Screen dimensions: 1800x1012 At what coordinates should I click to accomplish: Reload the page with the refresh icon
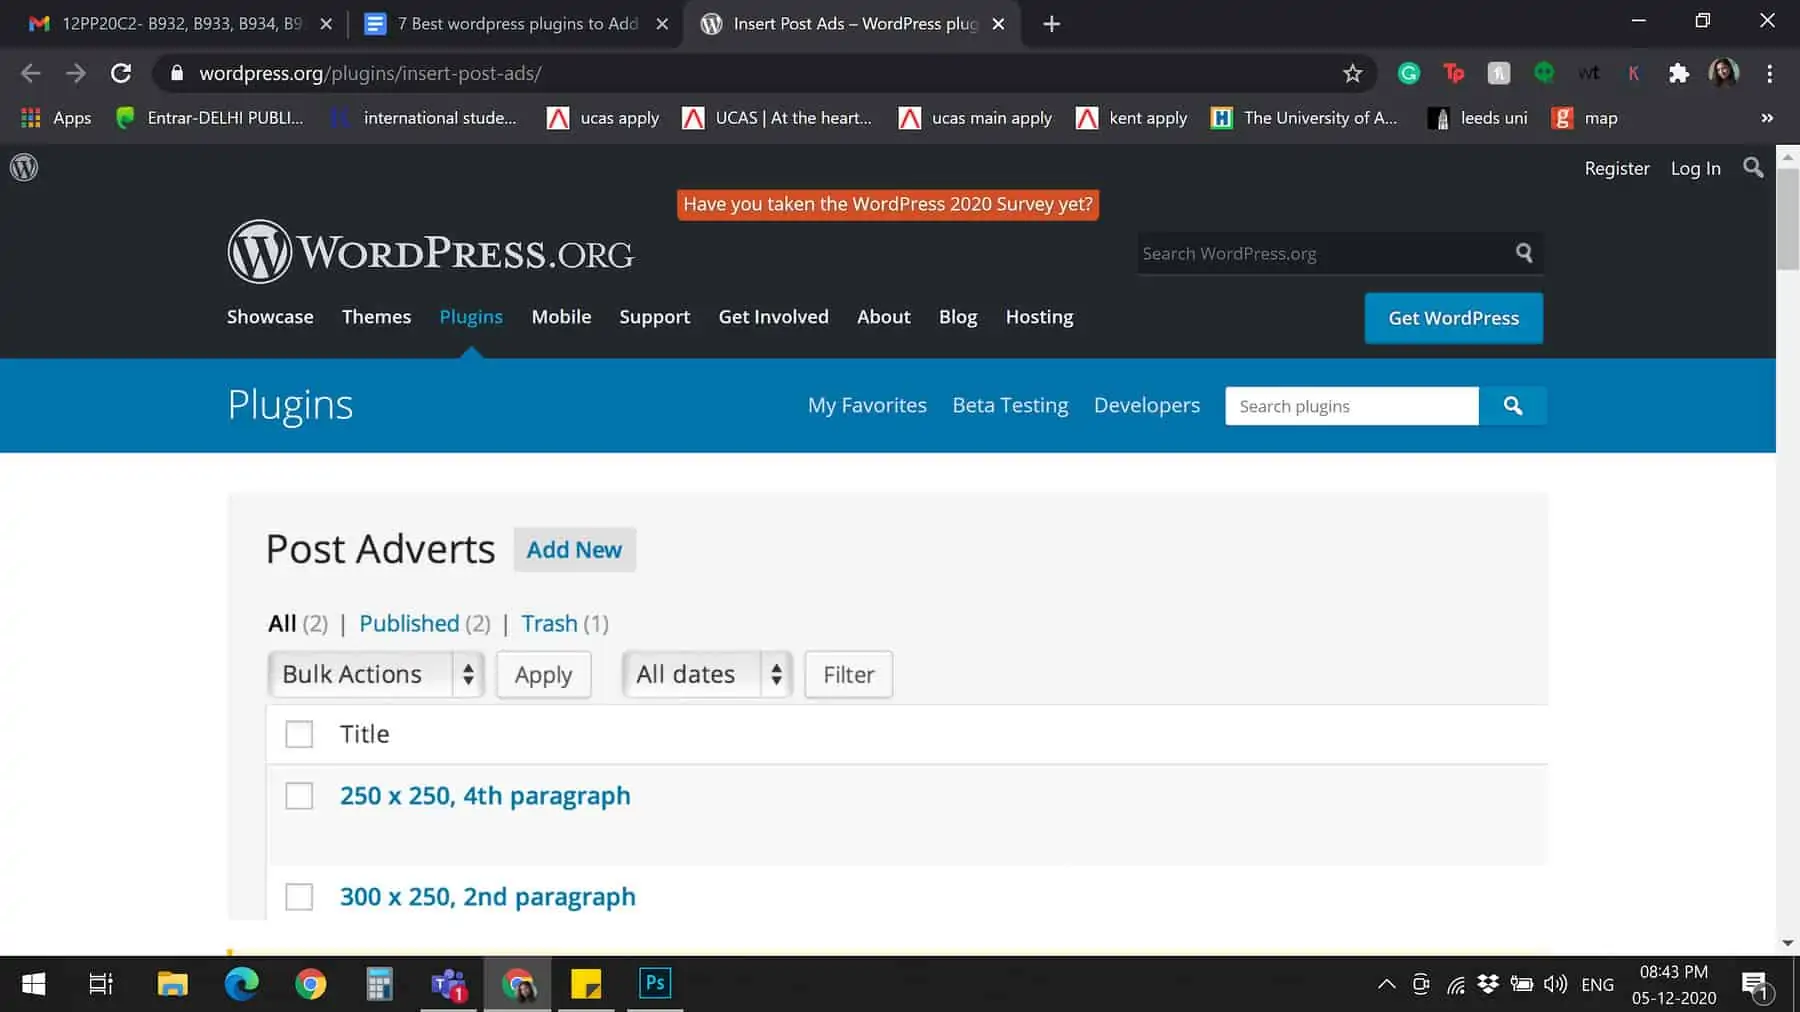121,73
